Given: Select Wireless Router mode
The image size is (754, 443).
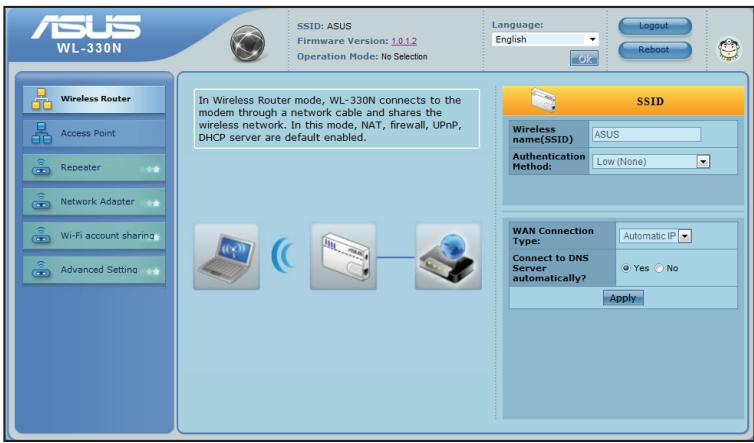Looking at the screenshot, I should coord(94,99).
